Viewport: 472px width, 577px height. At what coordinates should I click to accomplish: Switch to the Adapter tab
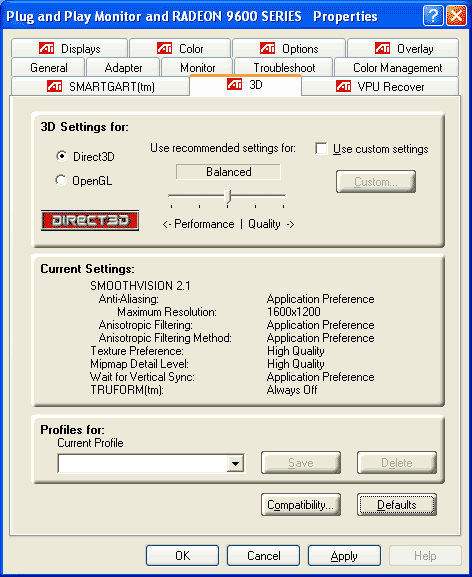point(123,68)
